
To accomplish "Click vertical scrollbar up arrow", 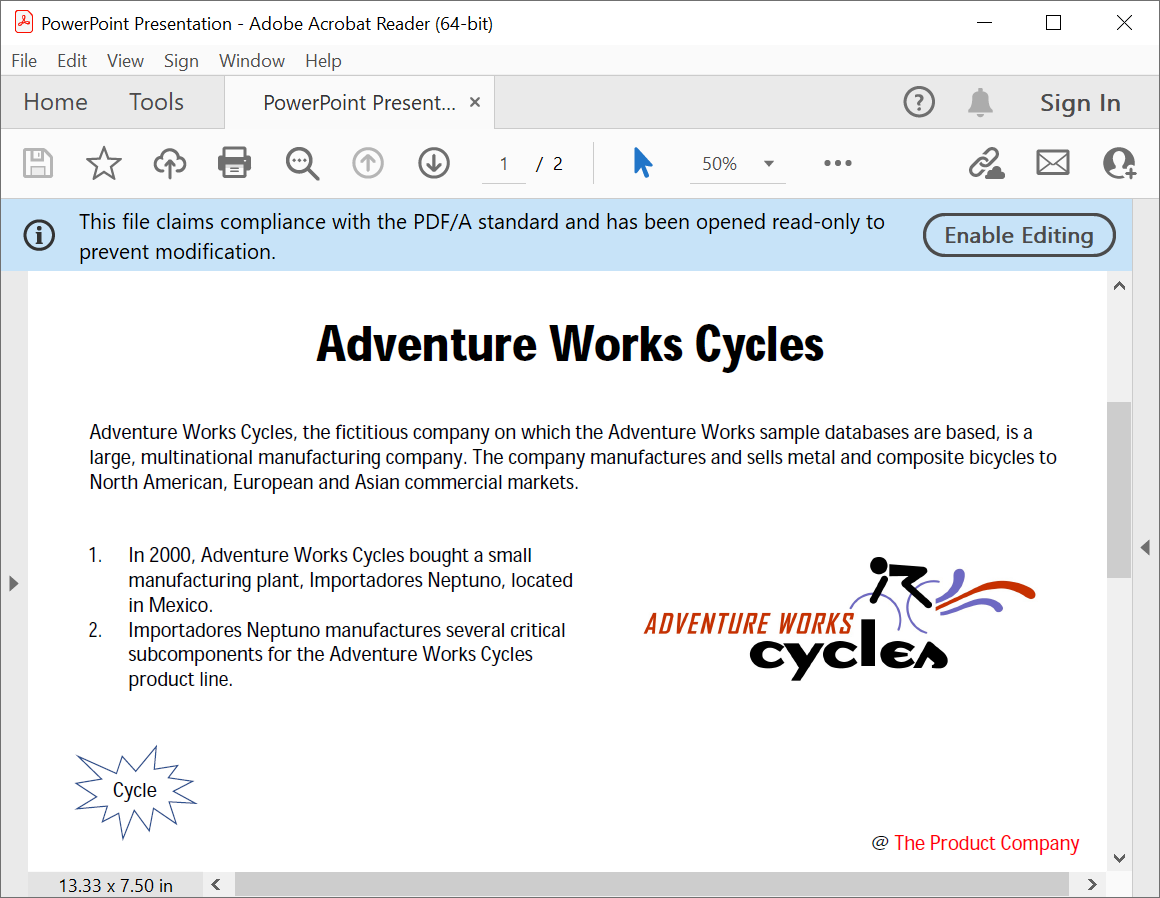I will point(1119,286).
